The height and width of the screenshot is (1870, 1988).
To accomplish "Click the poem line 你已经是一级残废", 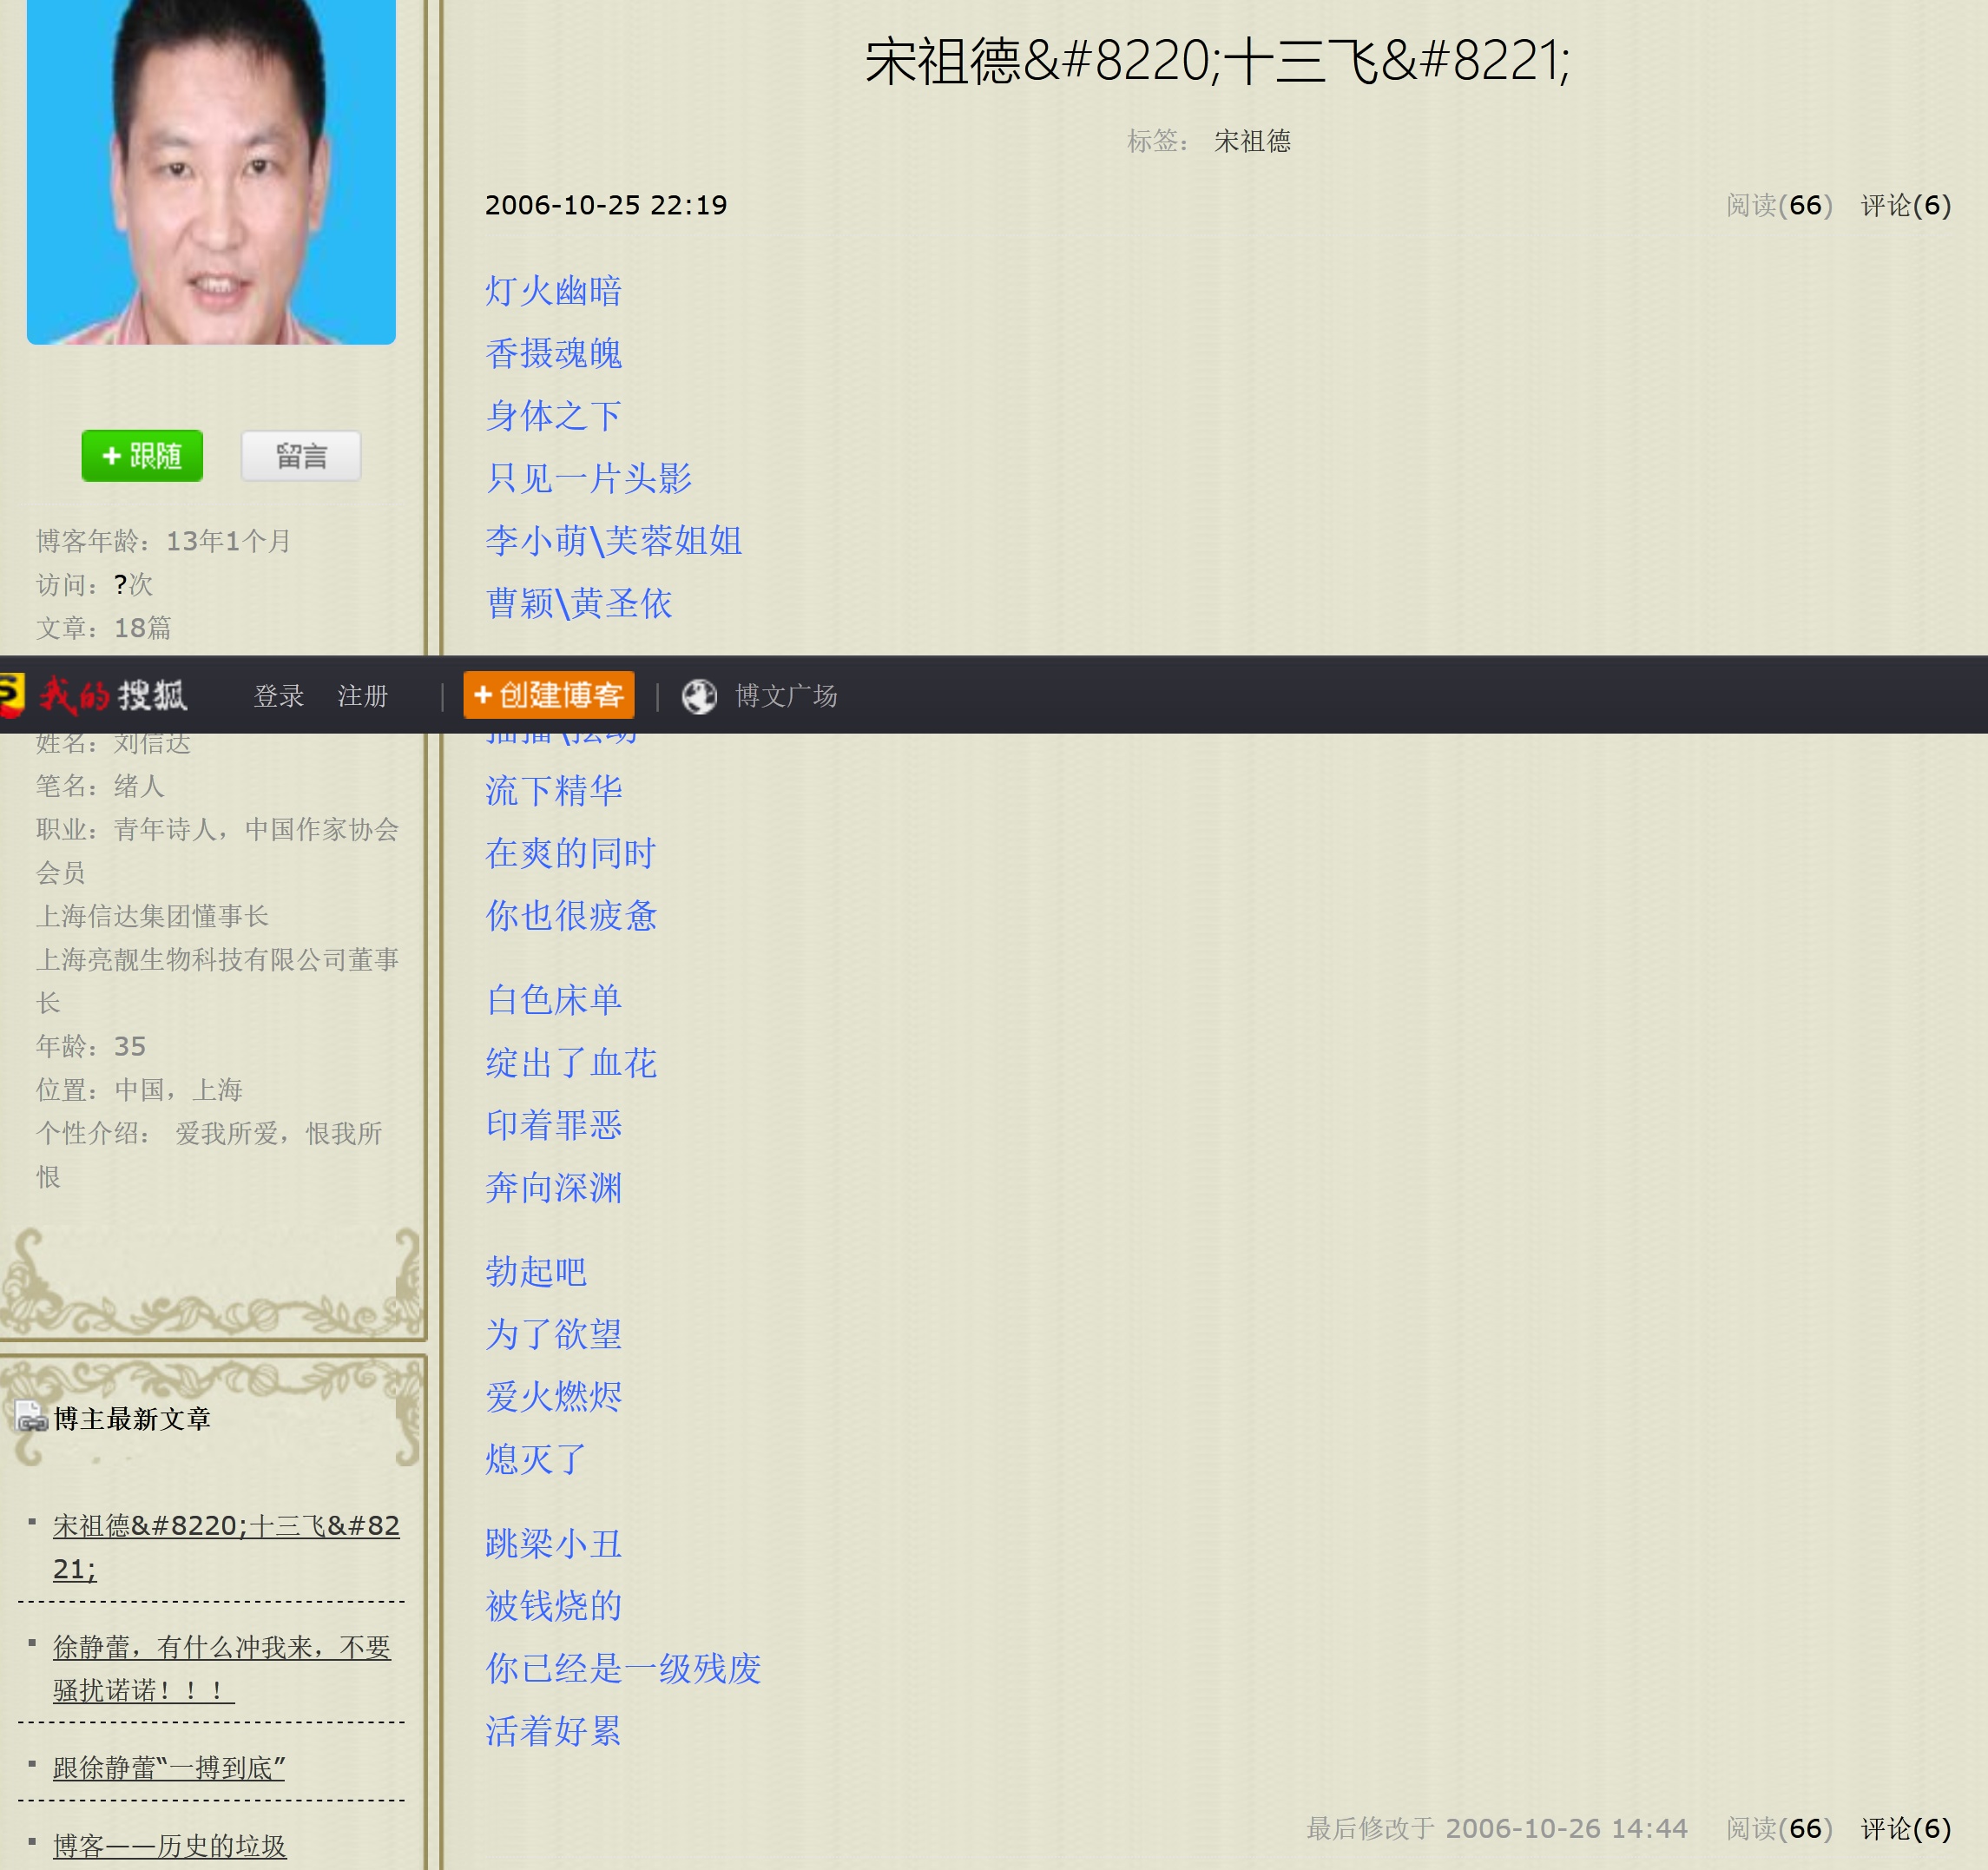I will pyautogui.click(x=624, y=1669).
